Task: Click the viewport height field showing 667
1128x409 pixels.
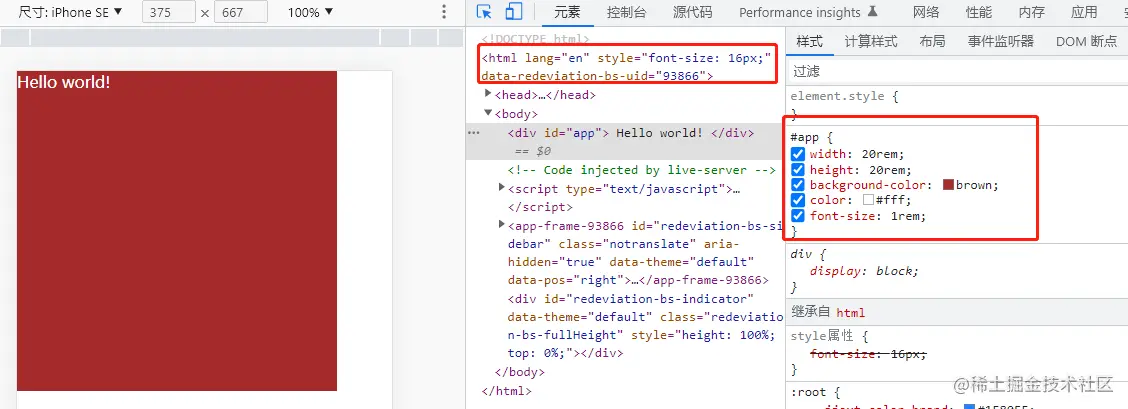Action: (241, 12)
